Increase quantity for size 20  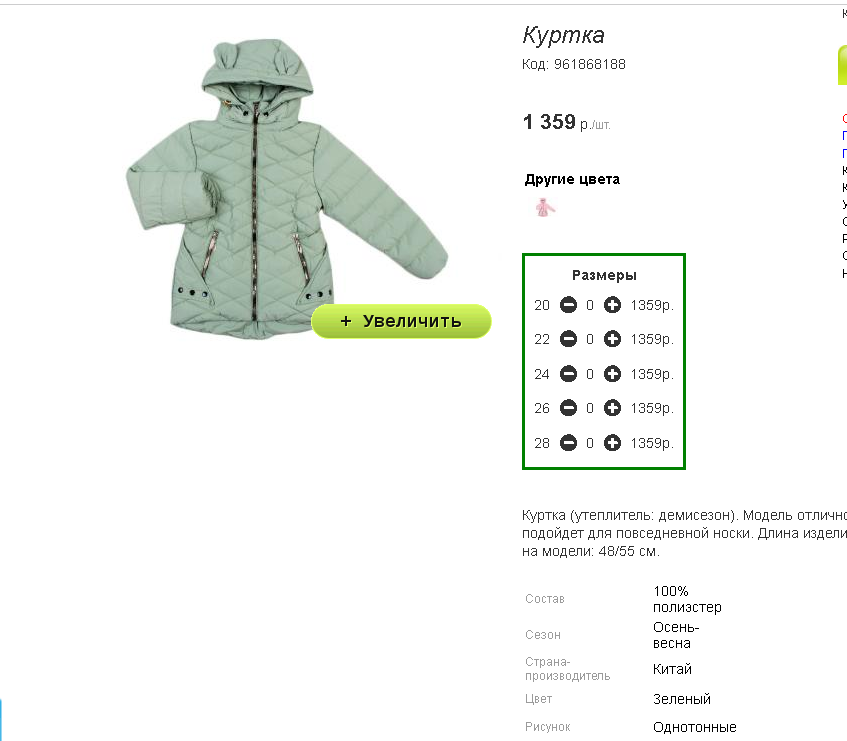click(x=612, y=305)
